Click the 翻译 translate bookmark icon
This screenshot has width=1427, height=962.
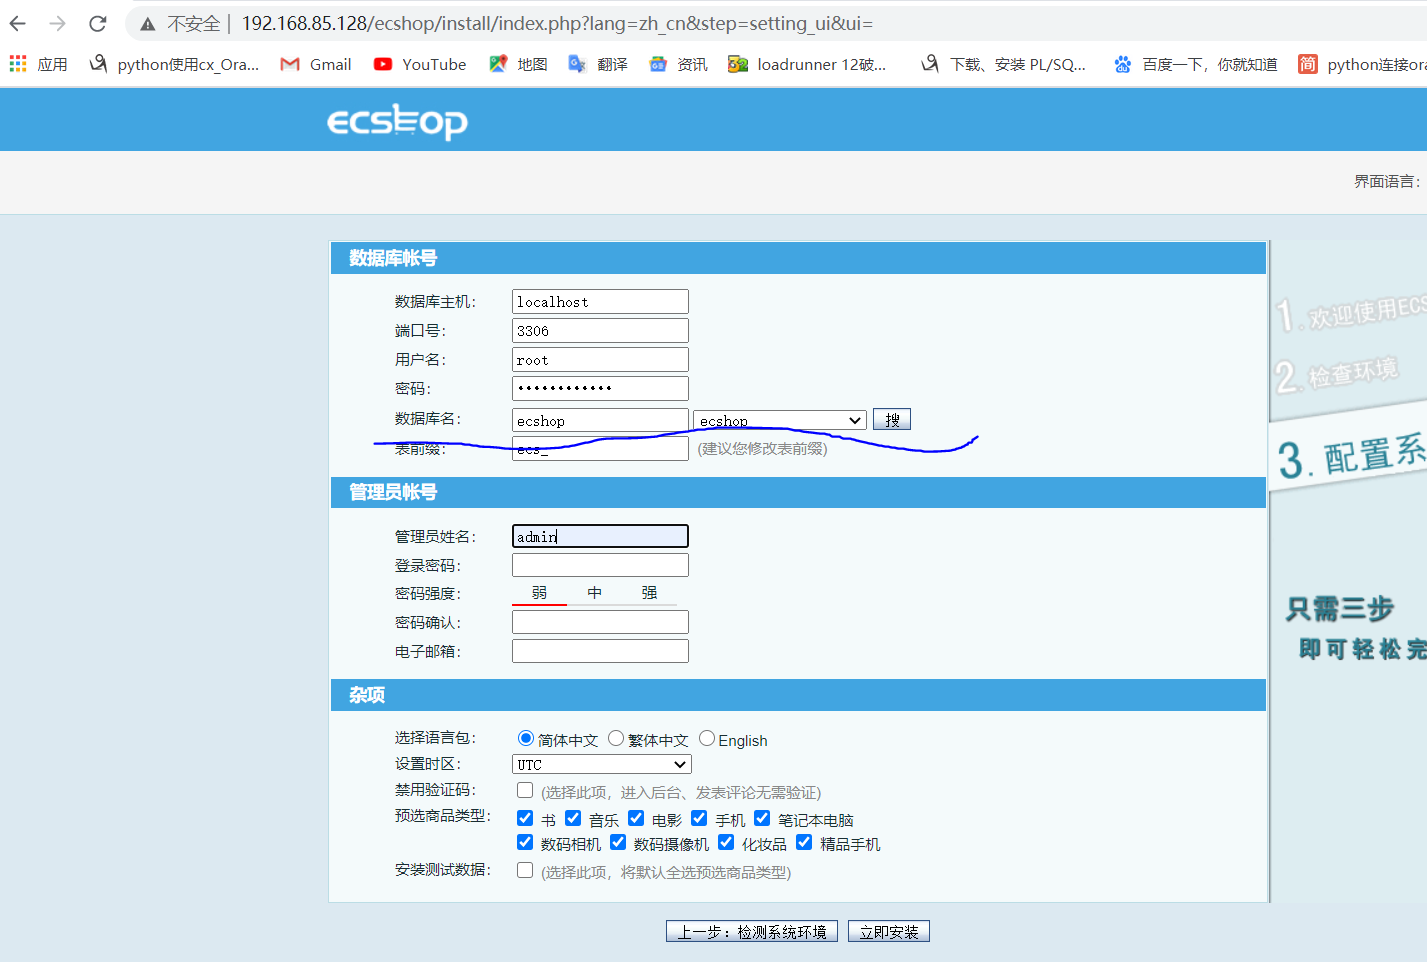coord(577,63)
